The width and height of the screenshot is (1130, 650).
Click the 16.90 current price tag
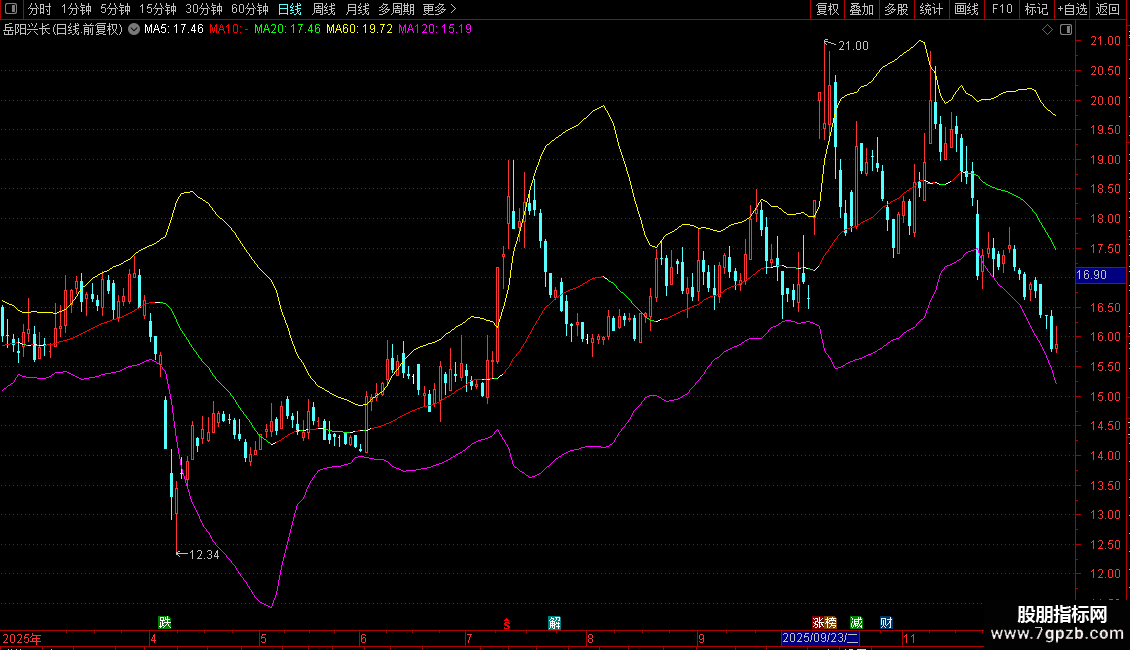click(x=1100, y=275)
